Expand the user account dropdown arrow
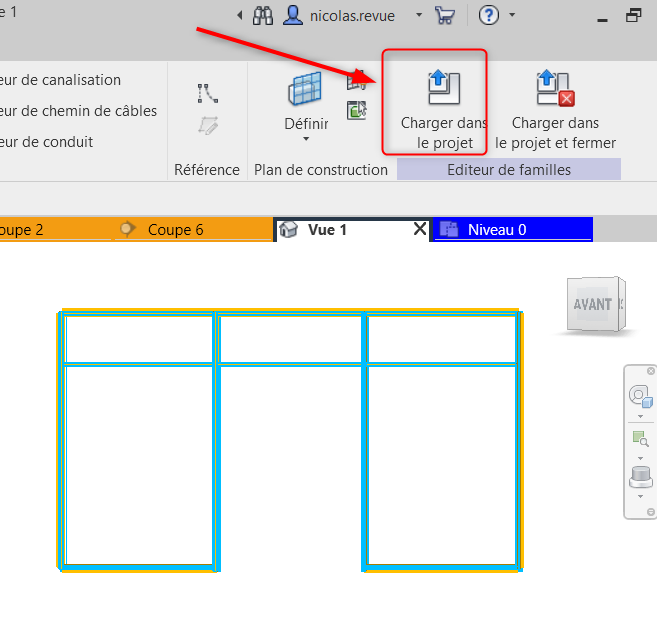 tap(419, 15)
